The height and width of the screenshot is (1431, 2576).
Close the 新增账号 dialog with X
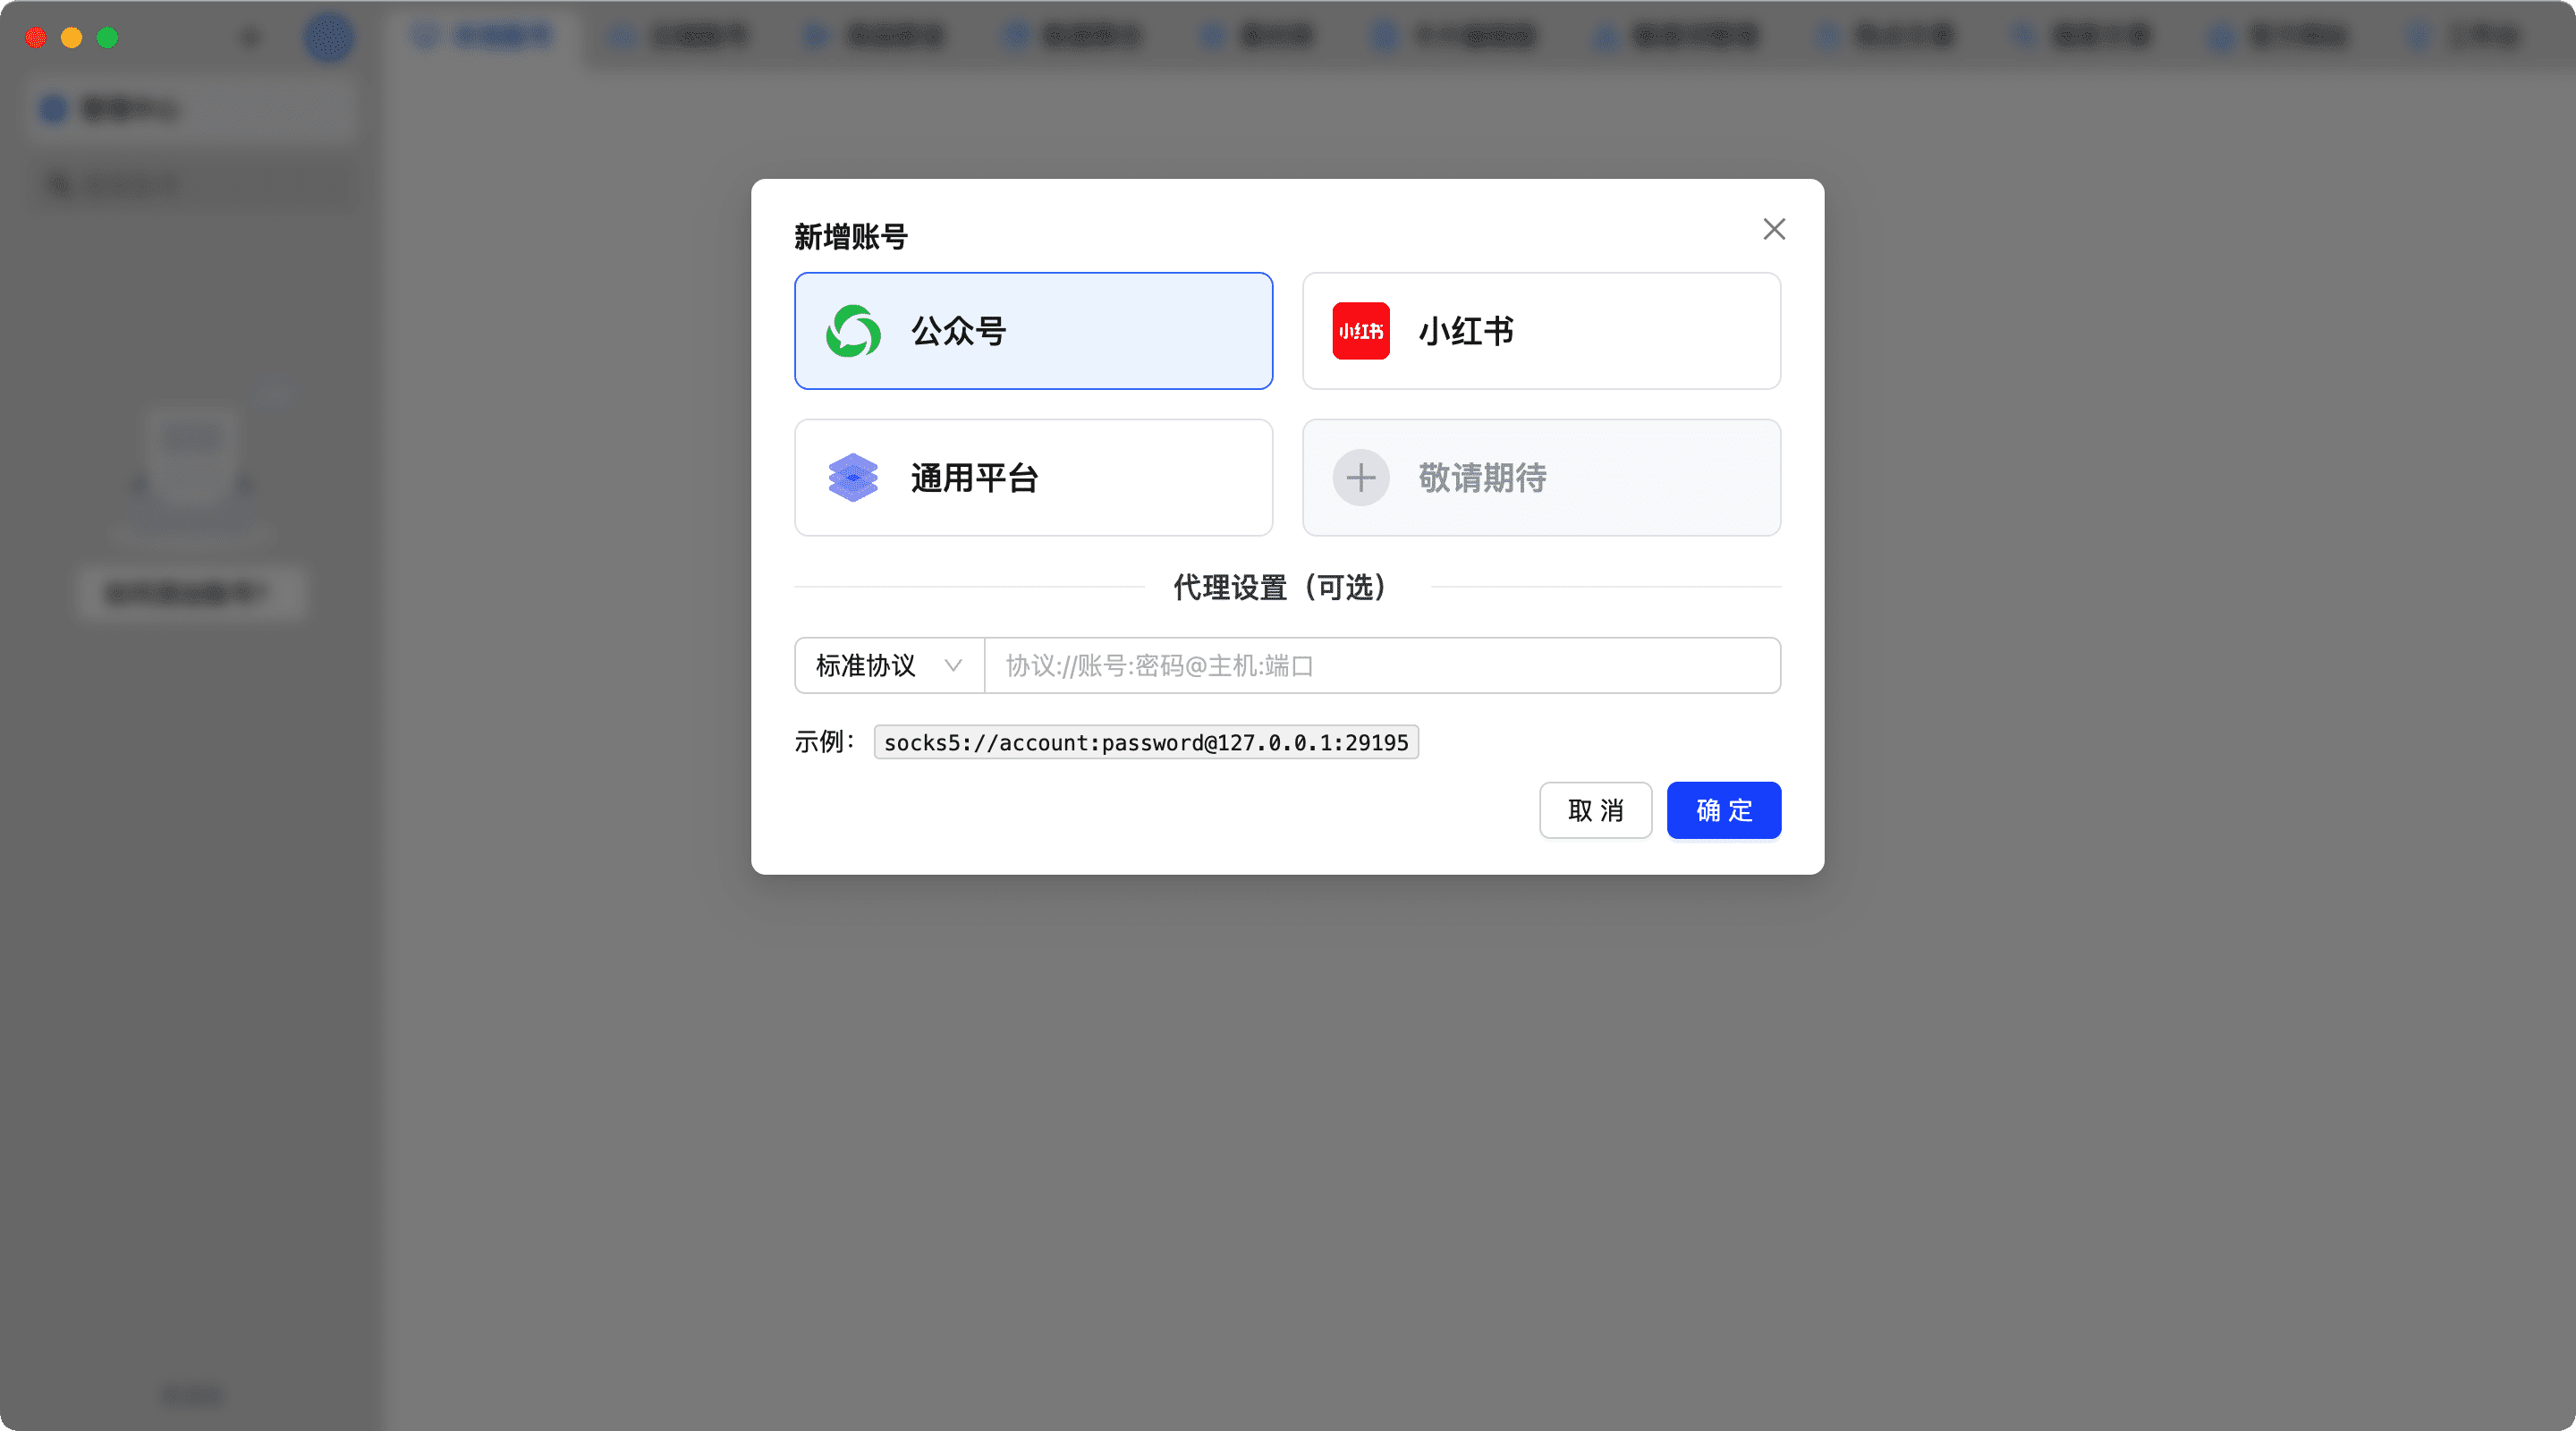[1774, 229]
